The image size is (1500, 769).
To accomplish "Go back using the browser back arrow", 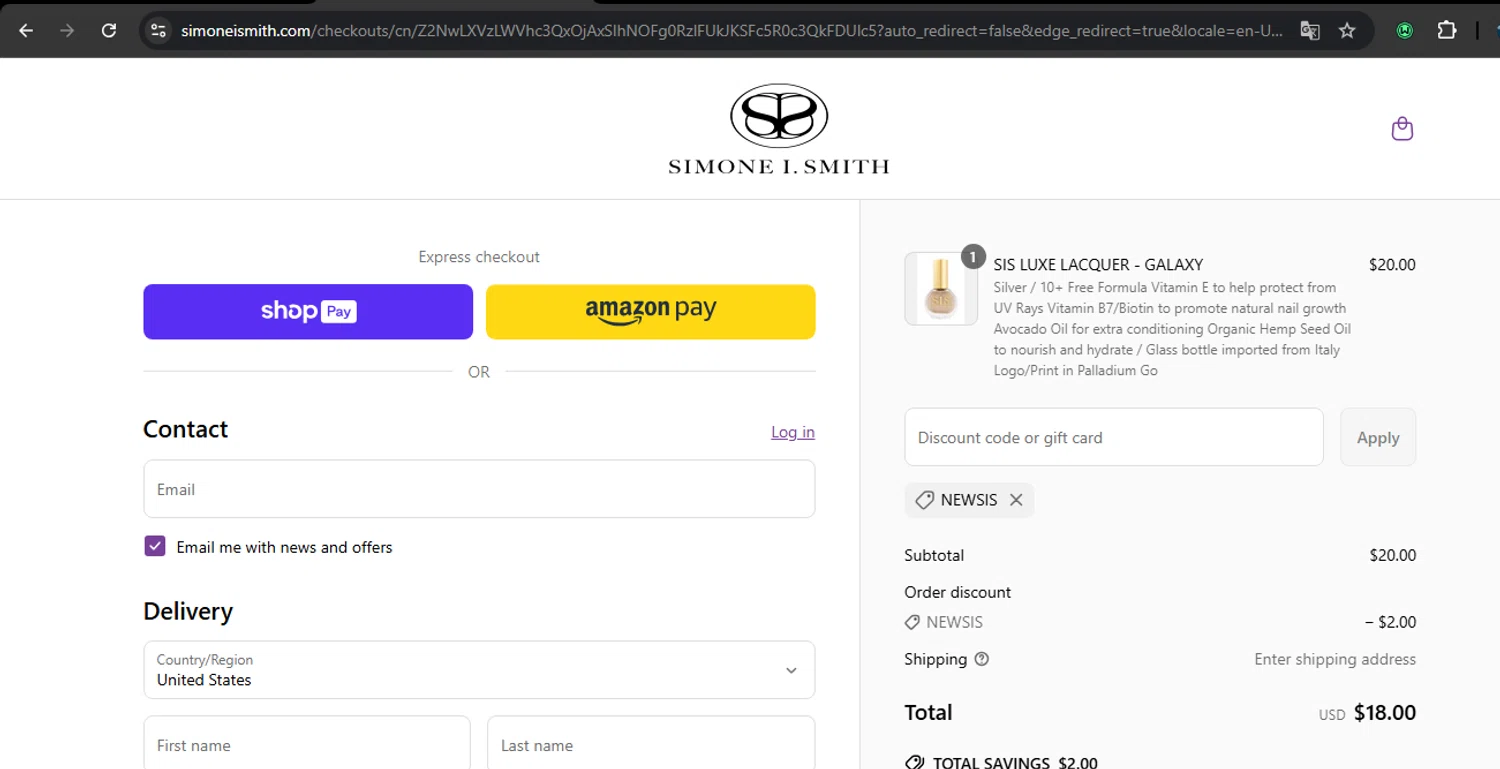I will point(26,31).
